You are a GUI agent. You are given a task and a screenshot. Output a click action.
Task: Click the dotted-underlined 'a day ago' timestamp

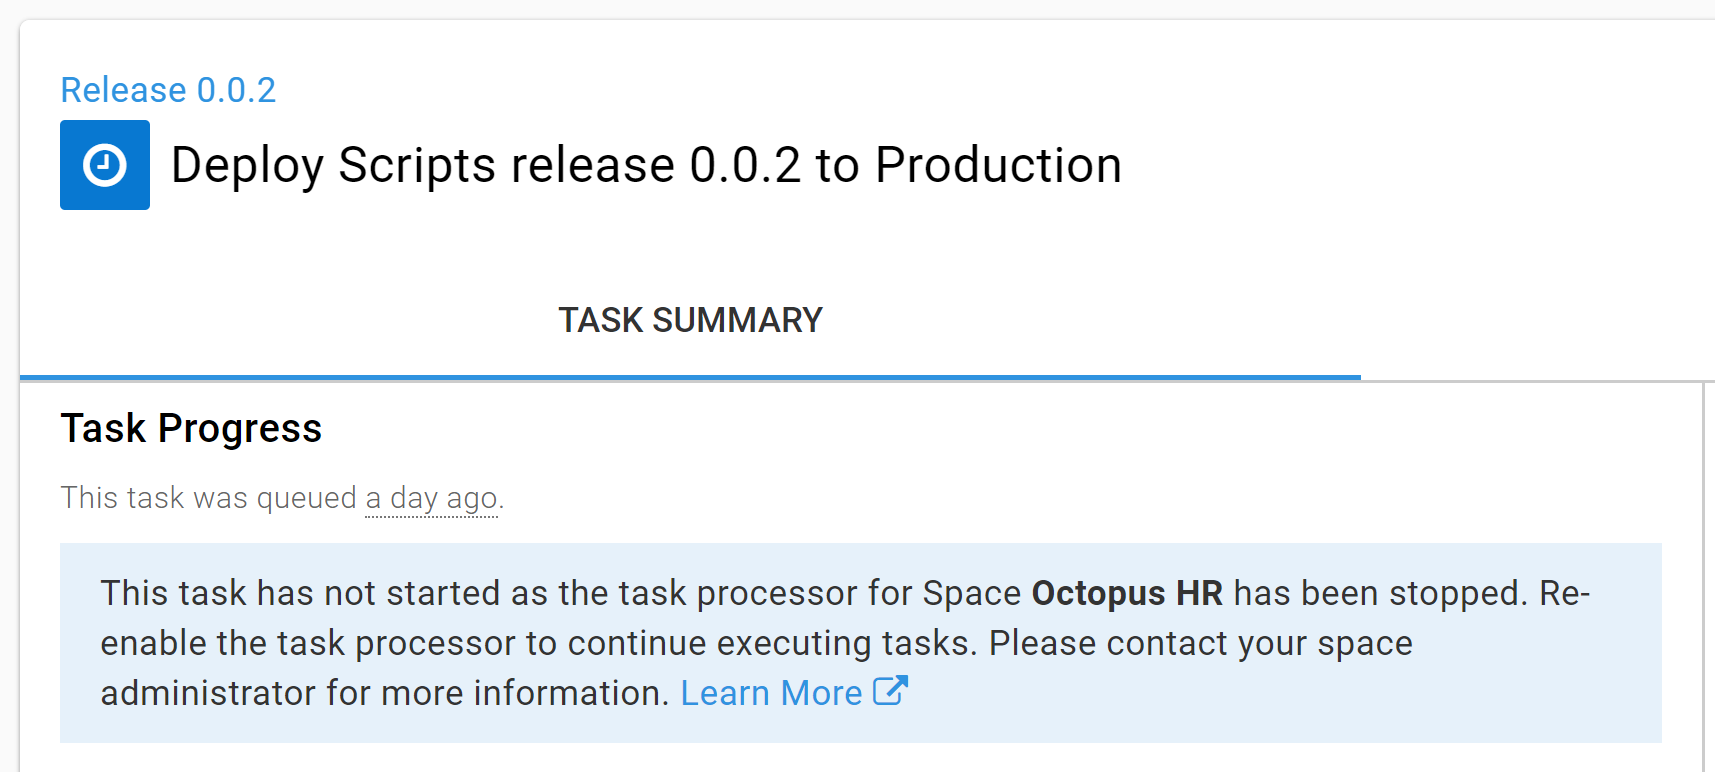click(431, 498)
